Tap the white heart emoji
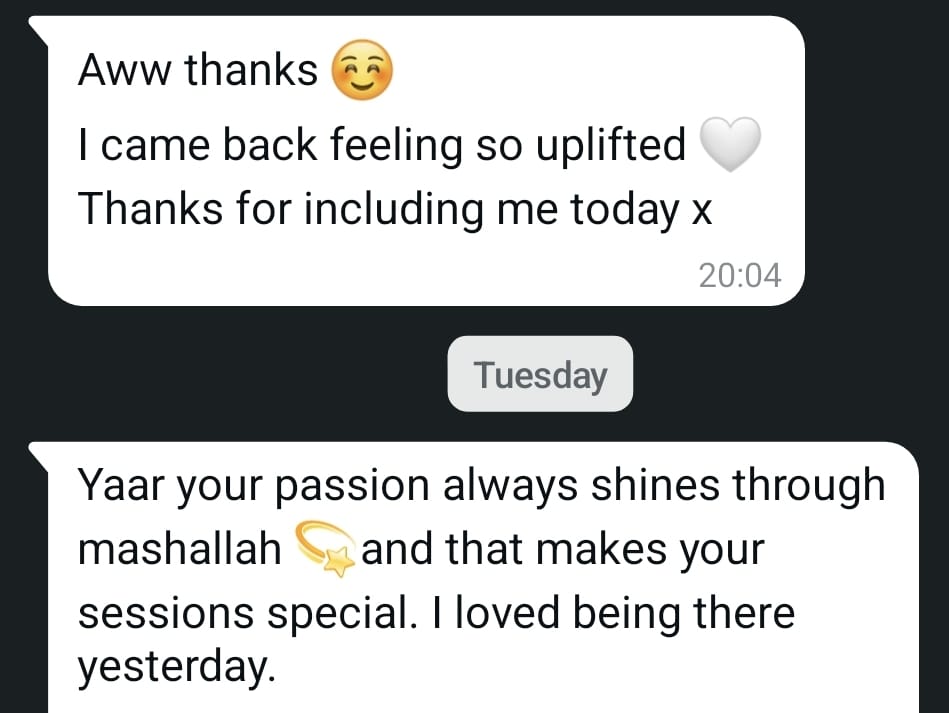The height and width of the screenshot is (713, 949). (730, 145)
